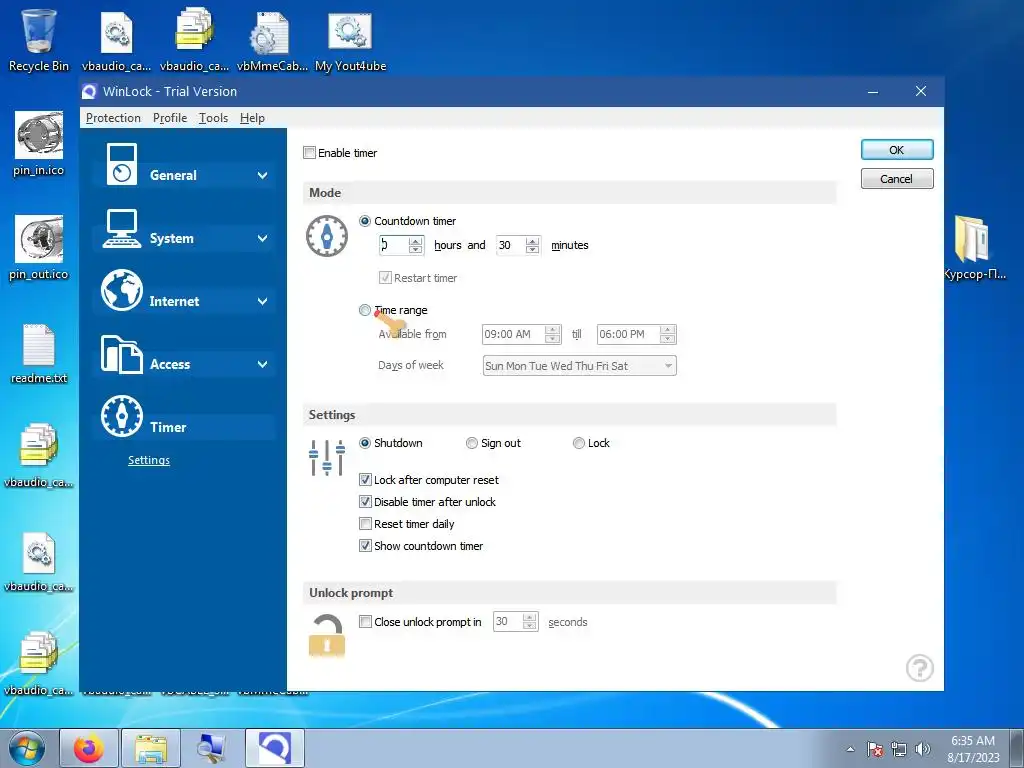Screen dimensions: 1024x768
Task: Click the help question mark icon
Action: pos(920,668)
